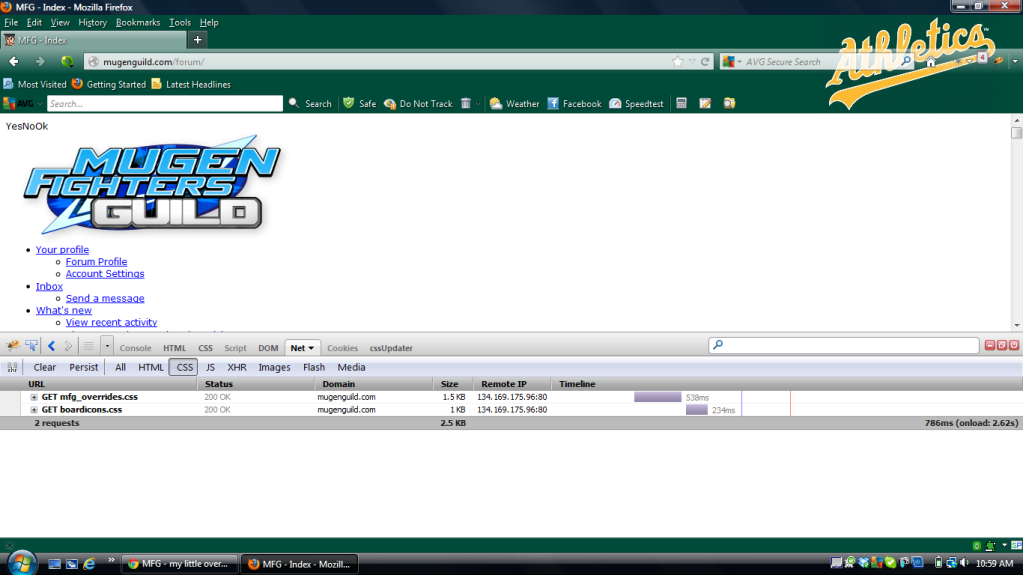
Task: Activate the Firebug element inspector icon
Action: coord(31,346)
